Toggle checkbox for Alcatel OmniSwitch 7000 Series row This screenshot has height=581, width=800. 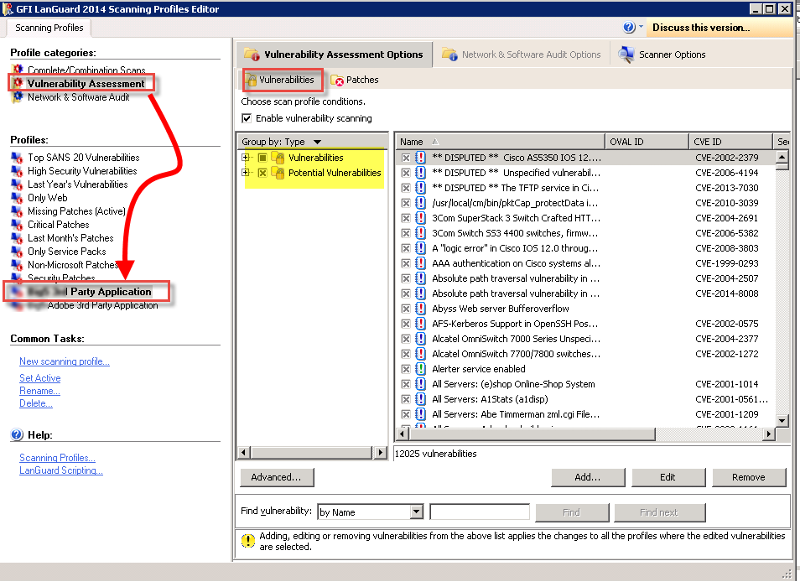pyautogui.click(x=406, y=339)
